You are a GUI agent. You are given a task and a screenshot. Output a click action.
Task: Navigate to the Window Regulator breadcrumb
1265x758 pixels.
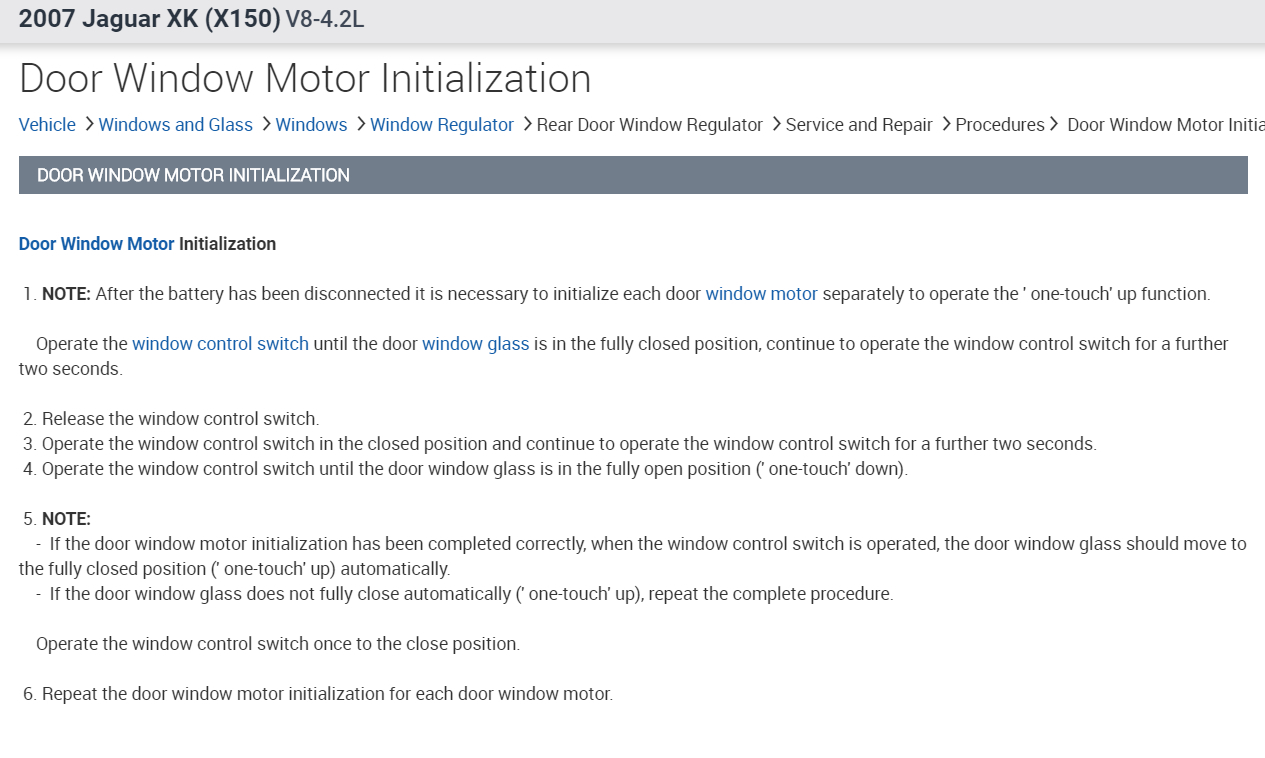click(441, 125)
